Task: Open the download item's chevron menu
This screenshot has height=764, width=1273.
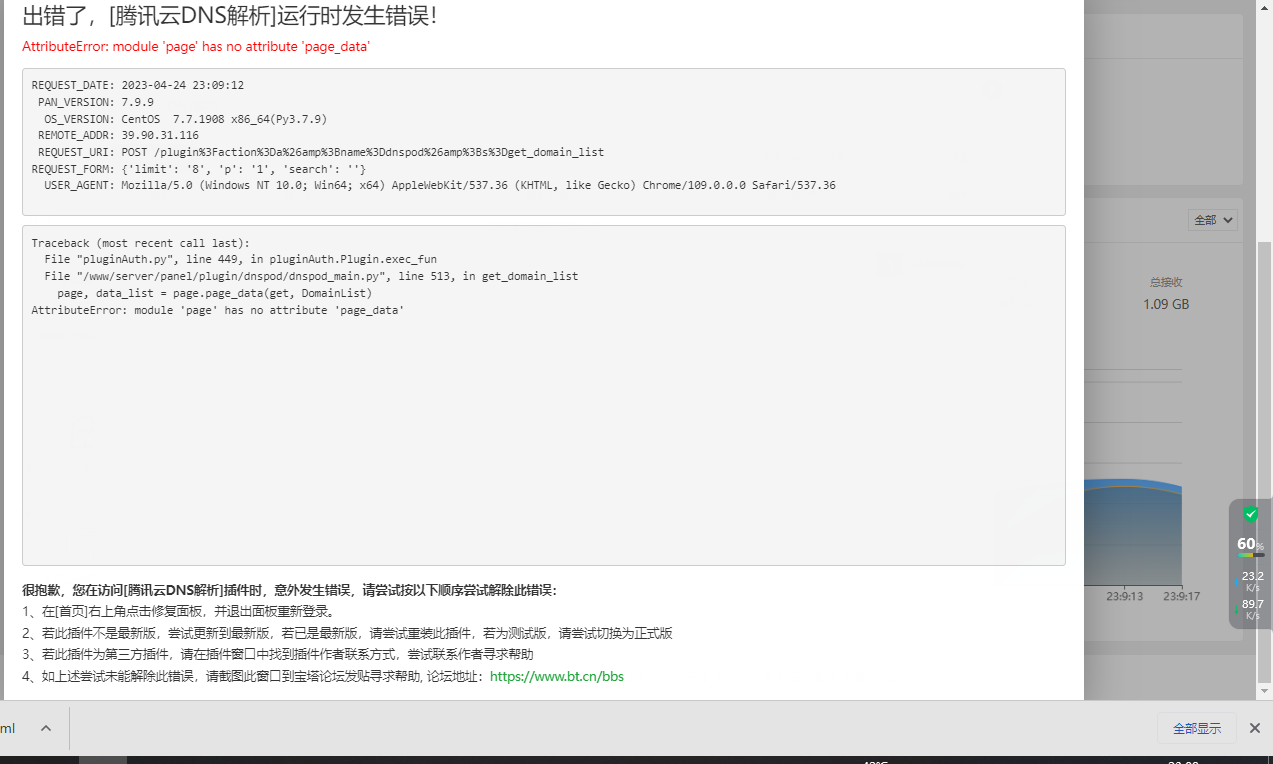Action: (x=45, y=728)
